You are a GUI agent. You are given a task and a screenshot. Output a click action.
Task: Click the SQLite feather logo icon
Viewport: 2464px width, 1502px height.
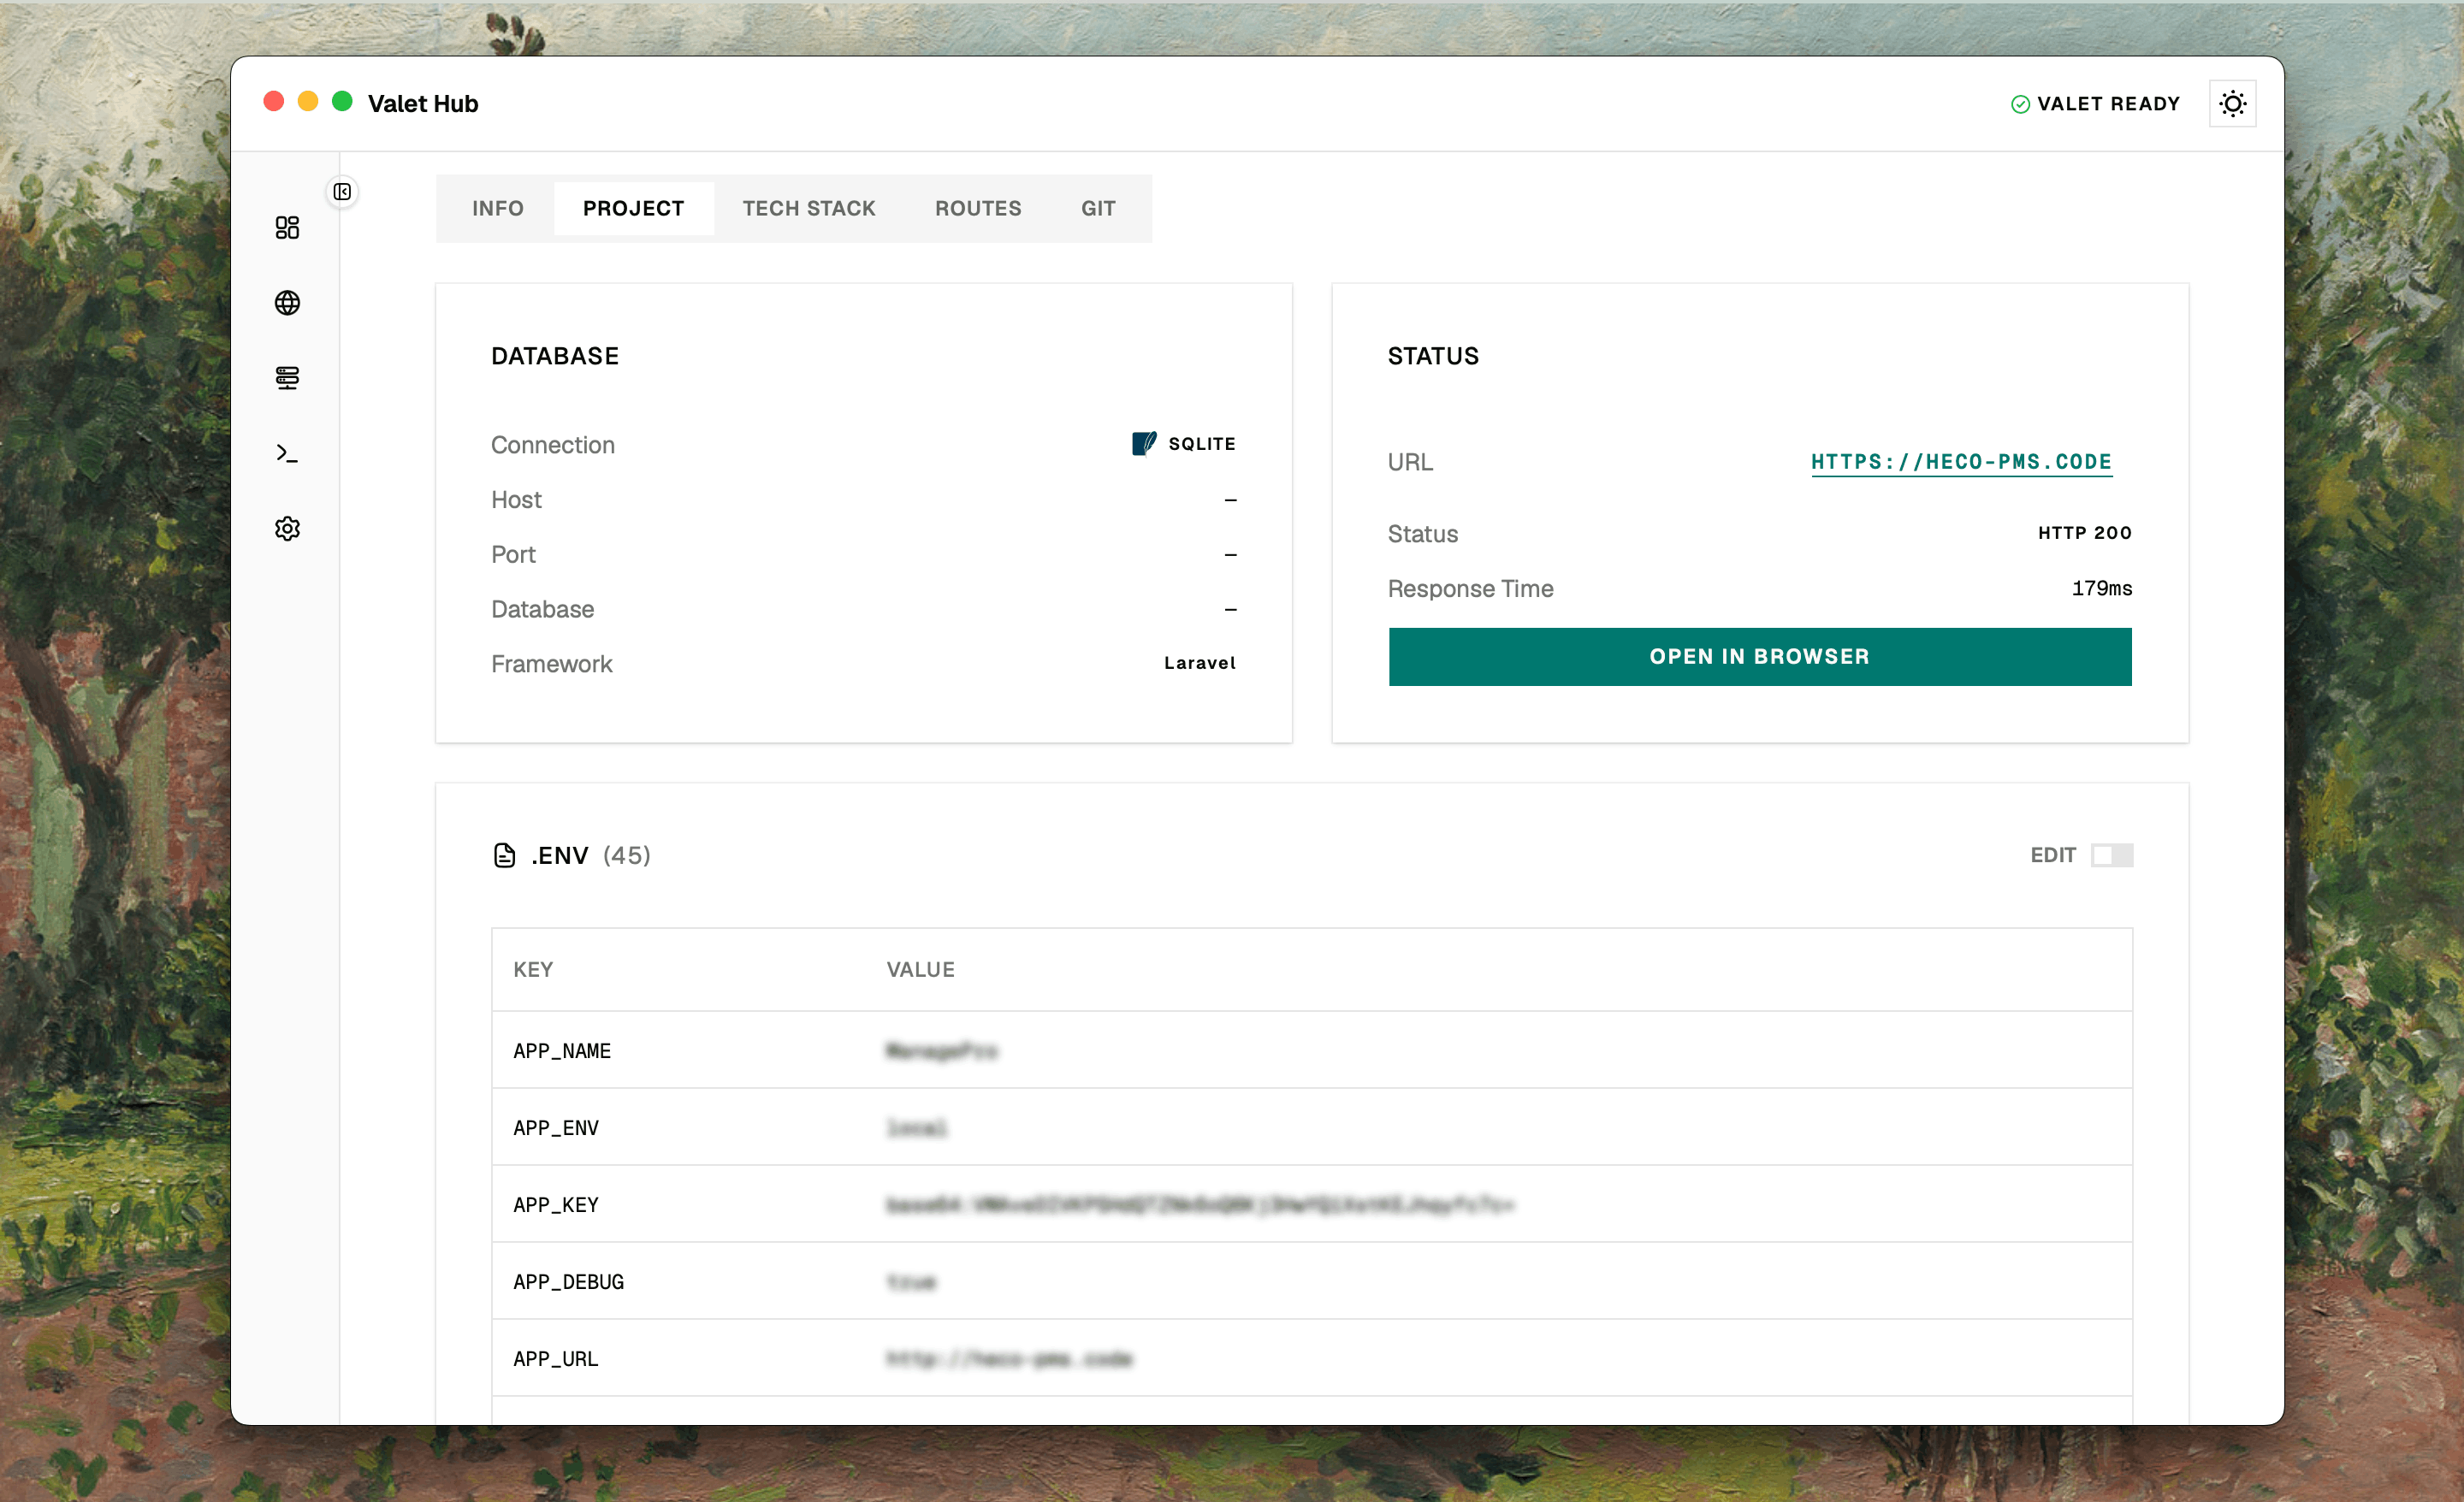click(x=1144, y=443)
